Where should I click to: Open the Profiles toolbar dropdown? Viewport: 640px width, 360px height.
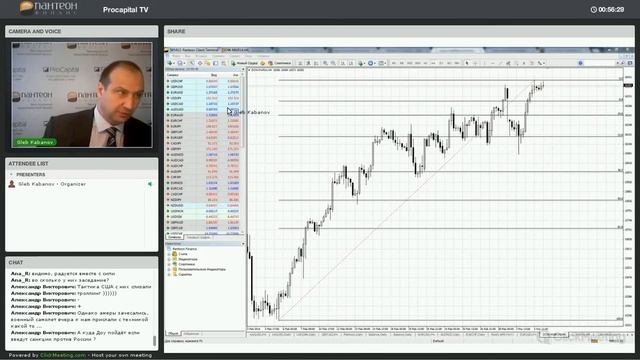[181, 63]
